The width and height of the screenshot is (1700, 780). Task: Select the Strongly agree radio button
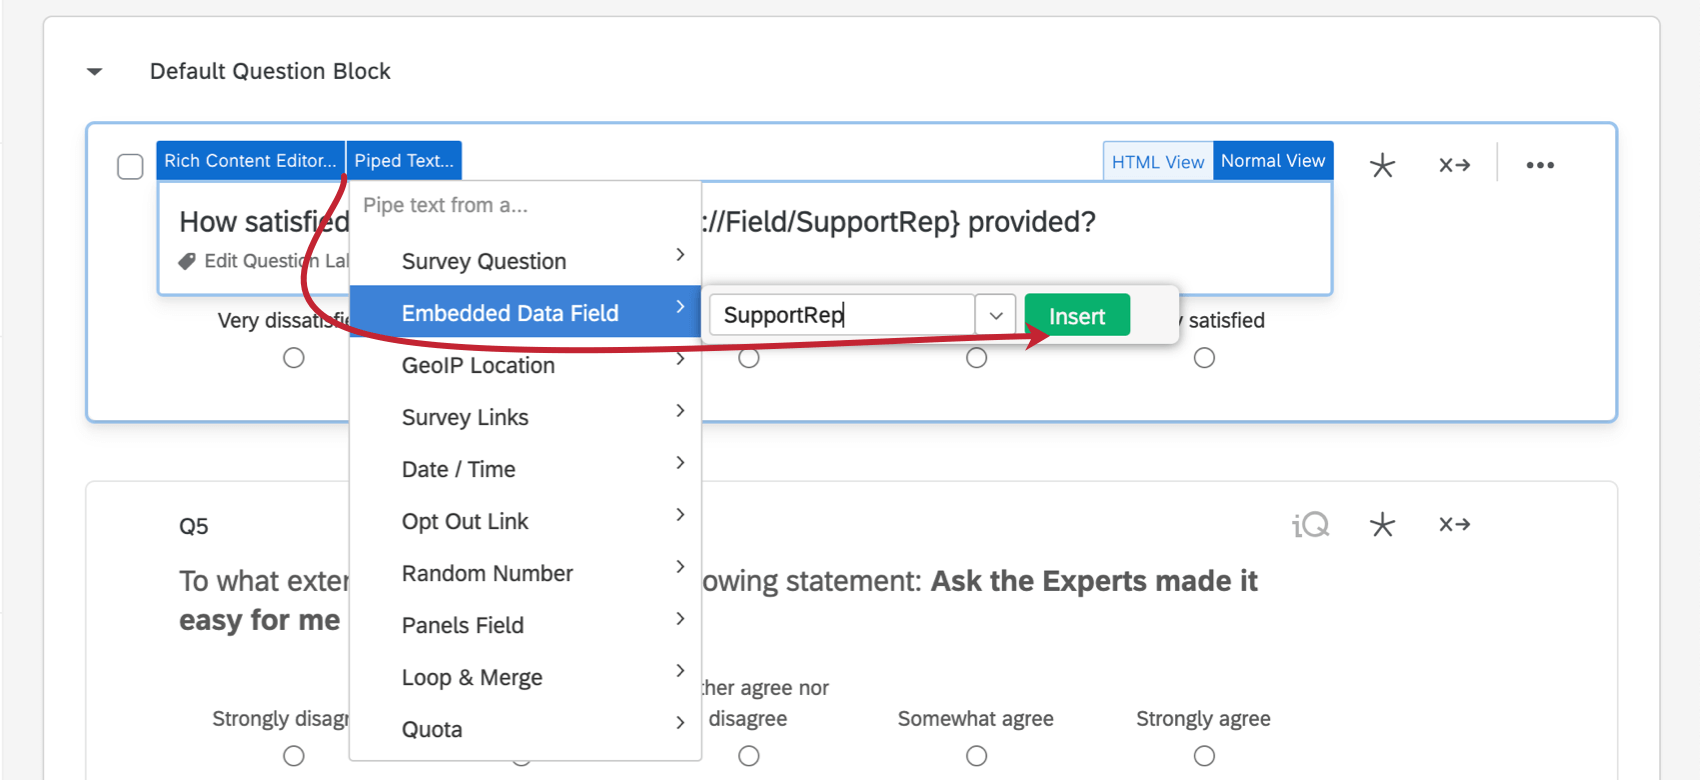point(1204,756)
